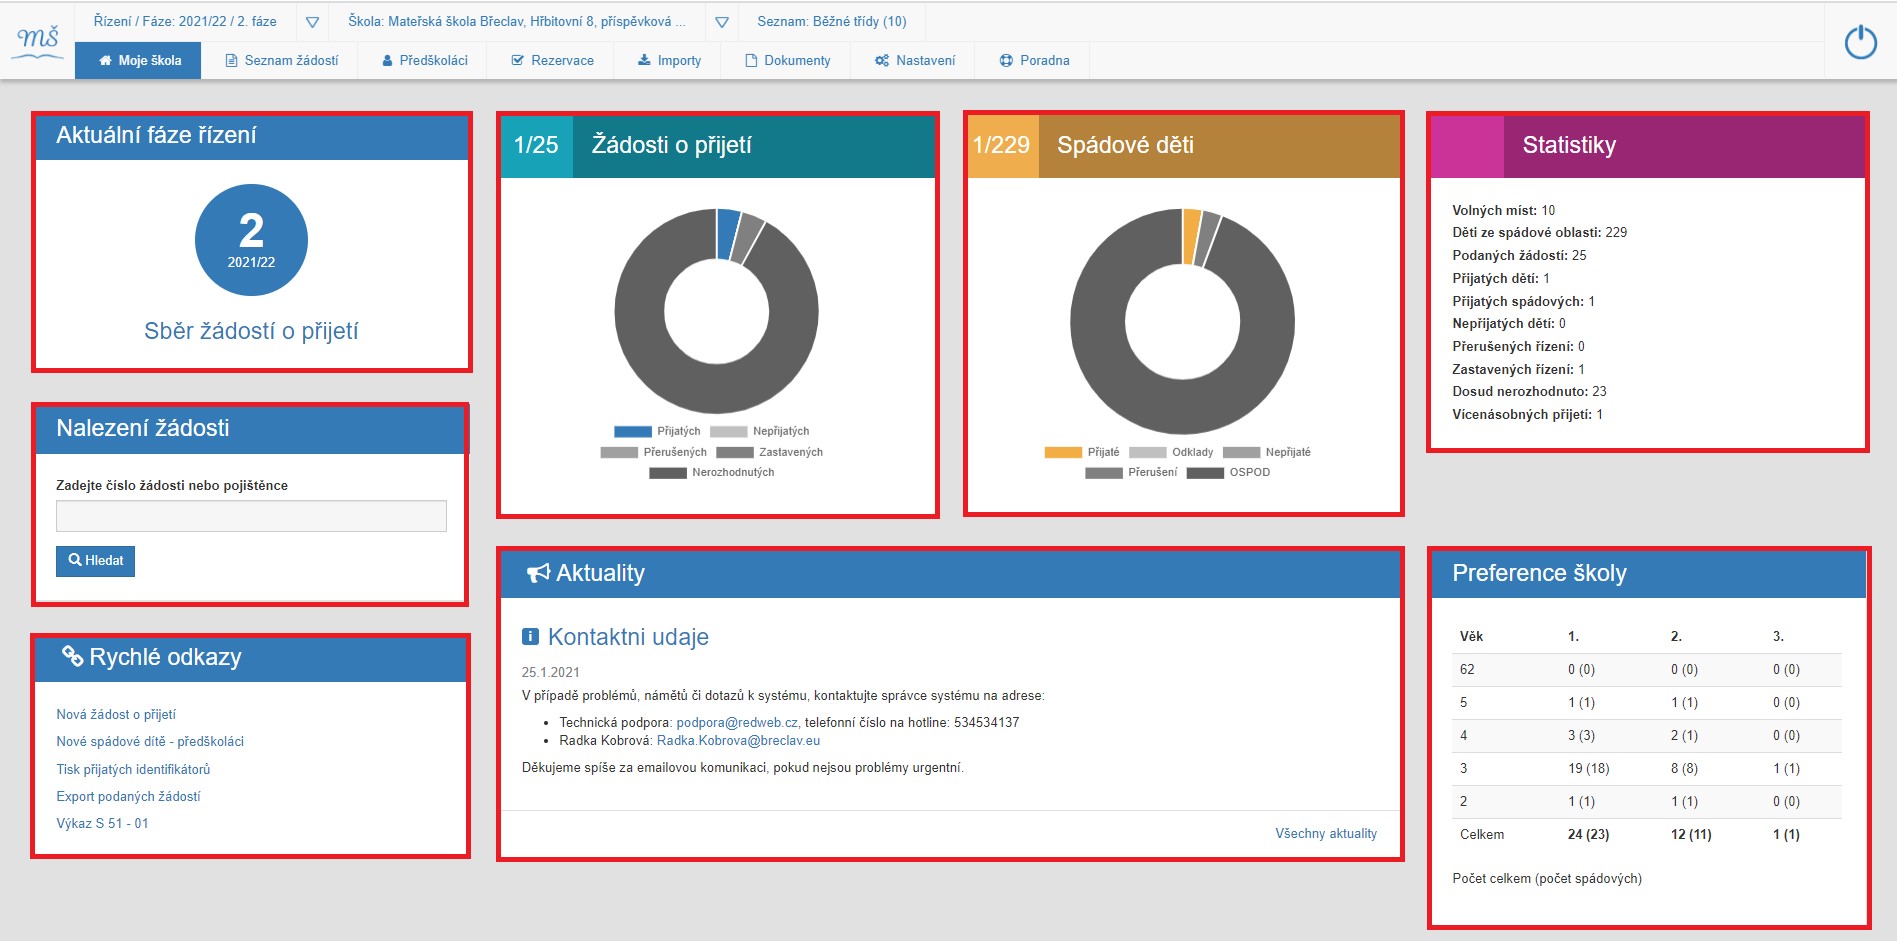
Task: Toggle Přerušení legend swatch
Action: [1104, 473]
